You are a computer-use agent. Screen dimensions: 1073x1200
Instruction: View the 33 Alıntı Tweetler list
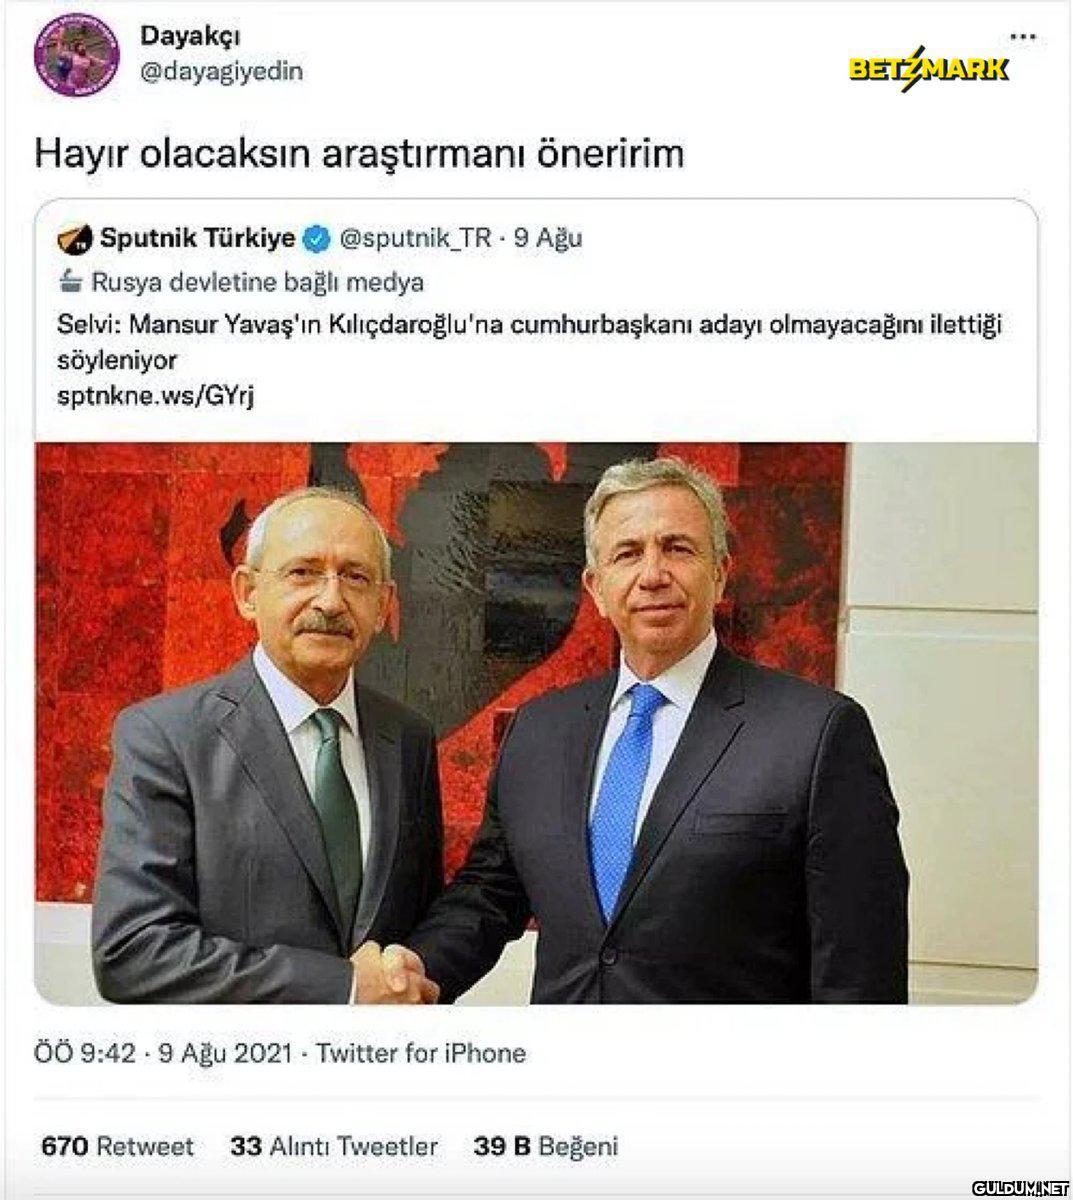pyautogui.click(x=334, y=1146)
